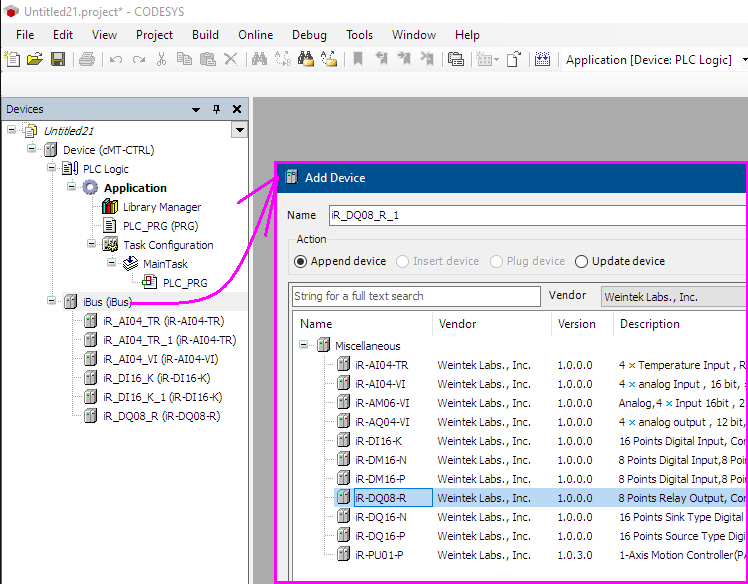Click the Name column header in the device list
This screenshot has height=584, width=748.
363,324
